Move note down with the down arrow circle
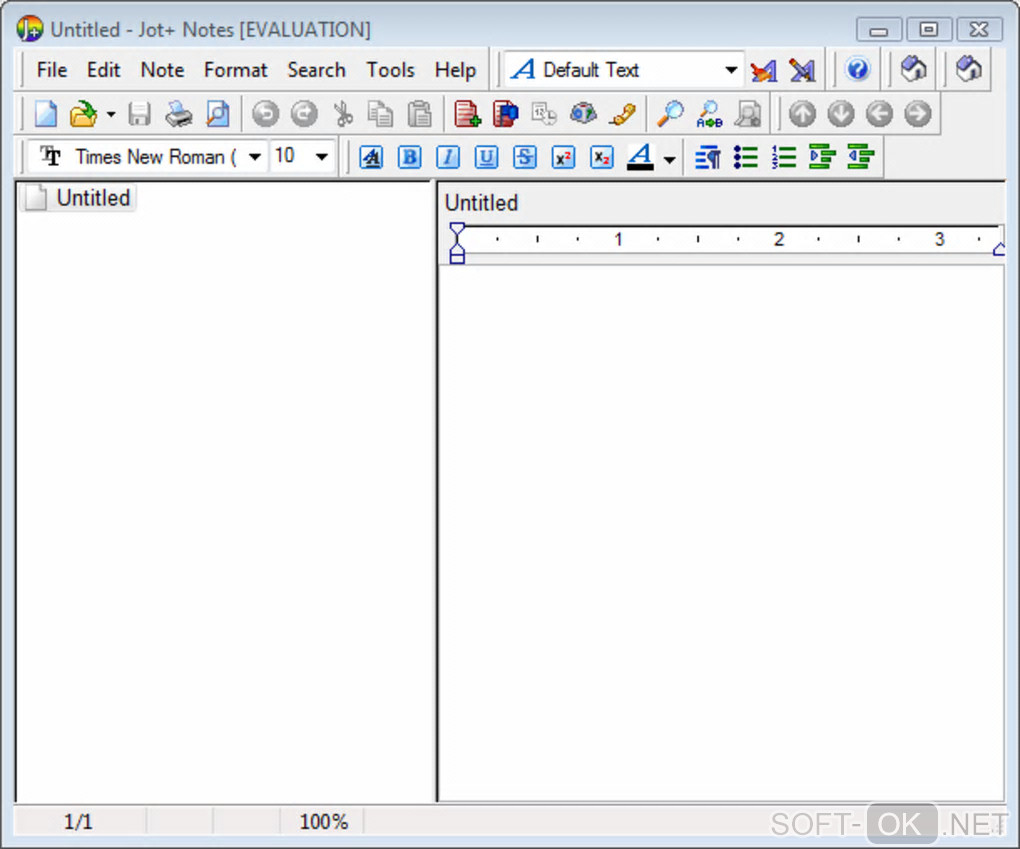 [841, 115]
